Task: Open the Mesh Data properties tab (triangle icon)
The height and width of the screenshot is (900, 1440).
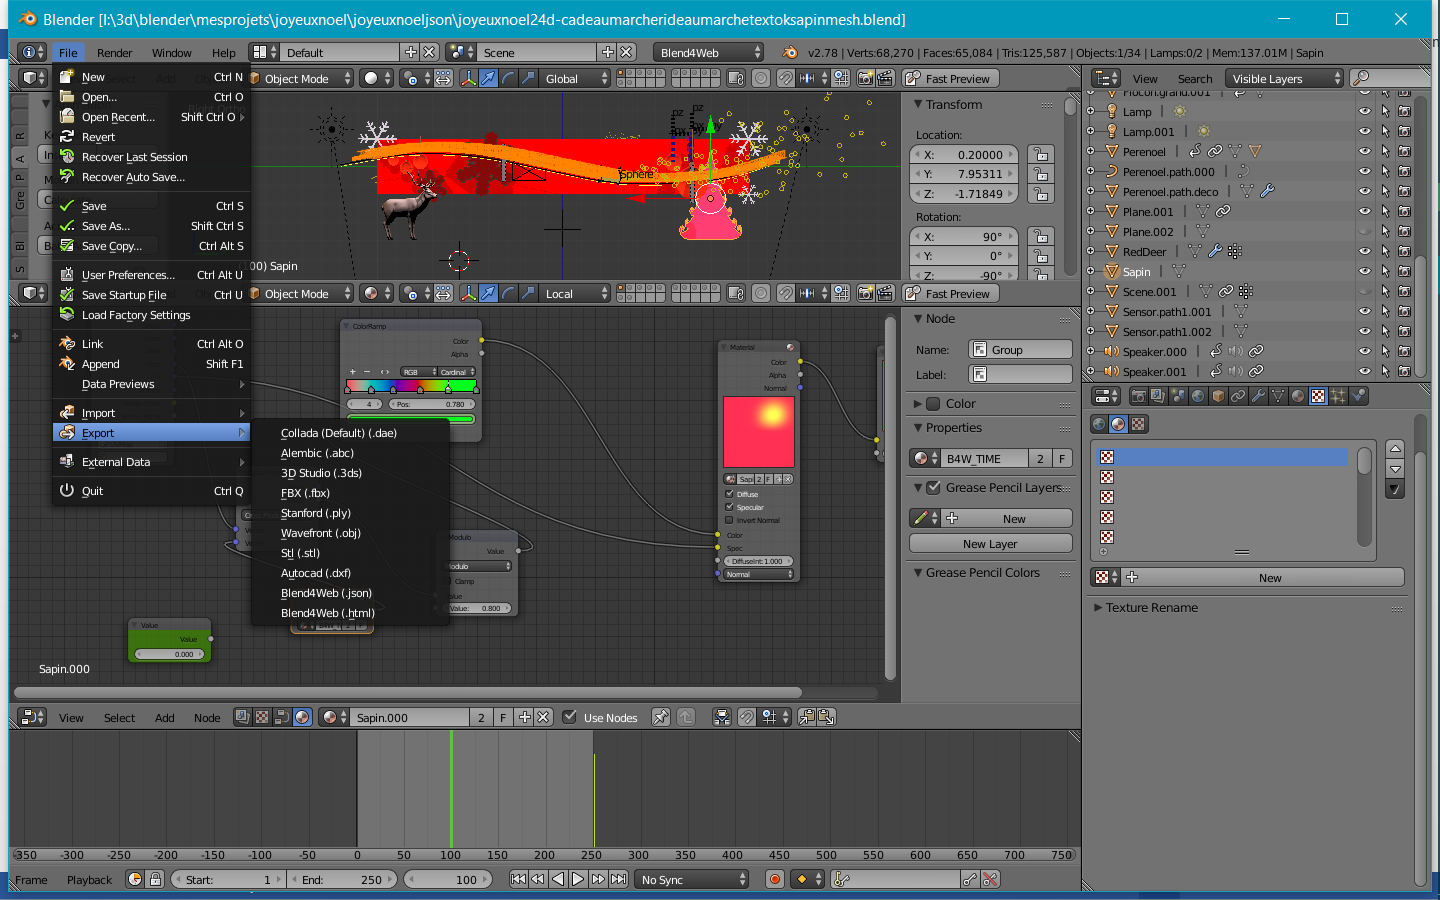Action: pos(1278,396)
